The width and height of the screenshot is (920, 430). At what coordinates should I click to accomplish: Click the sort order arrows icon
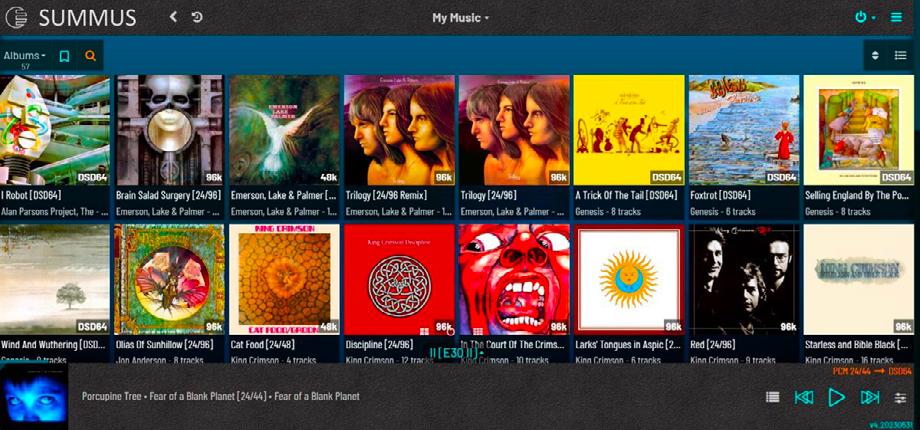tap(875, 55)
